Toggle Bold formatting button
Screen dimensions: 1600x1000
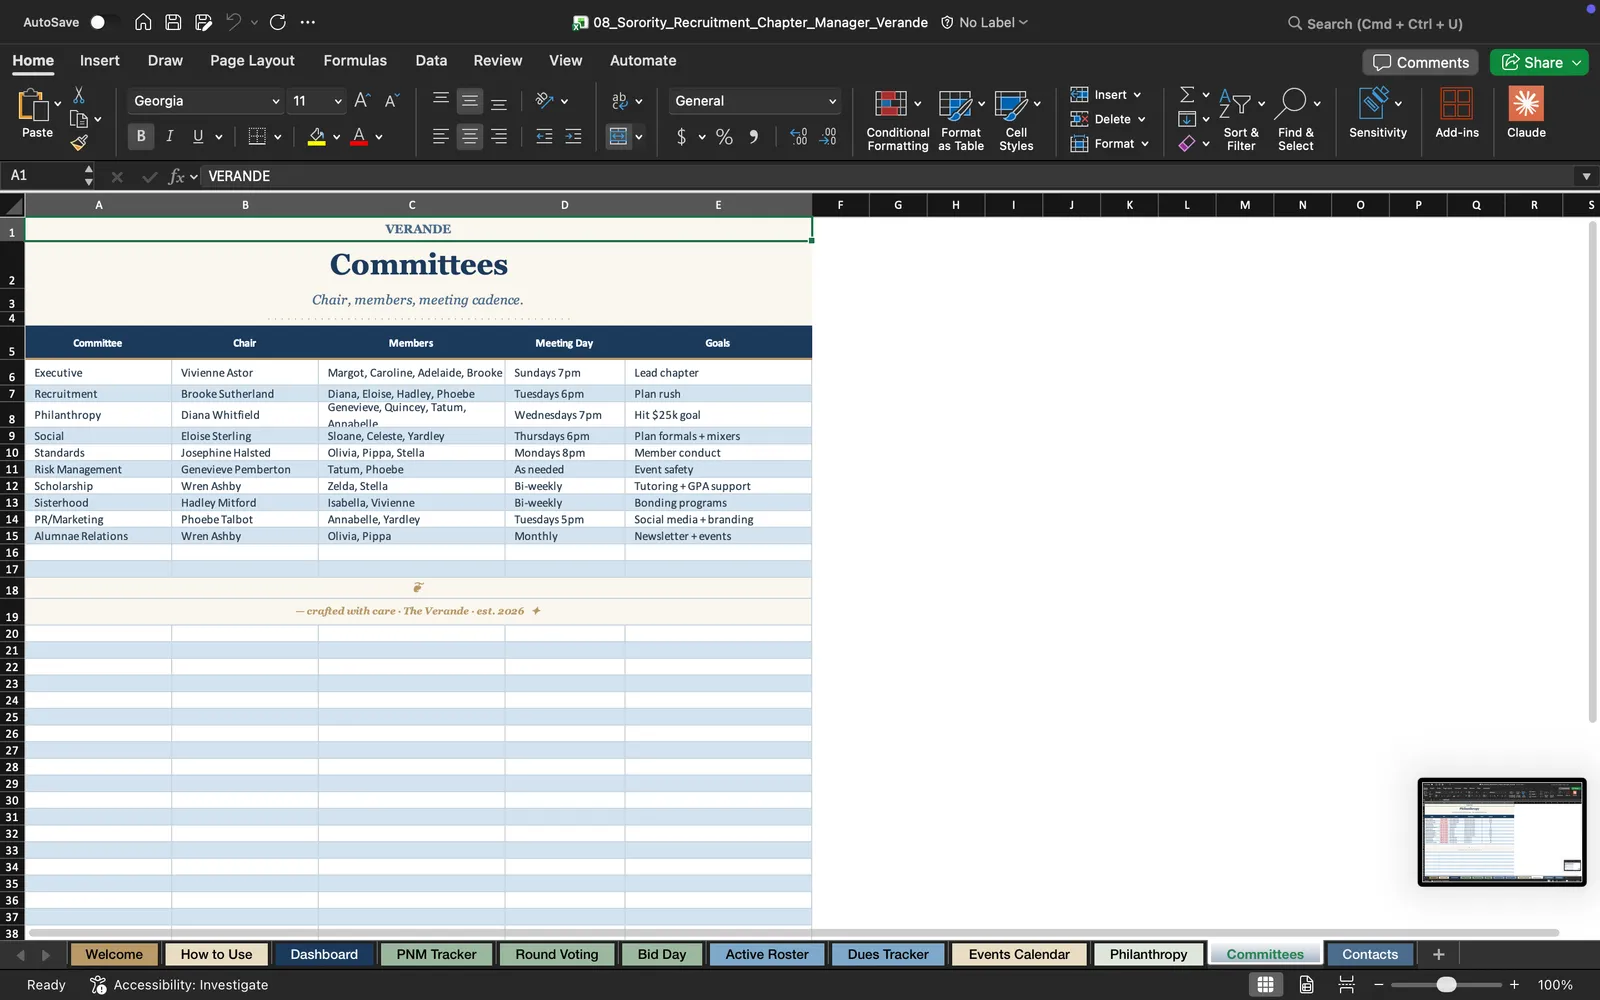coord(140,136)
